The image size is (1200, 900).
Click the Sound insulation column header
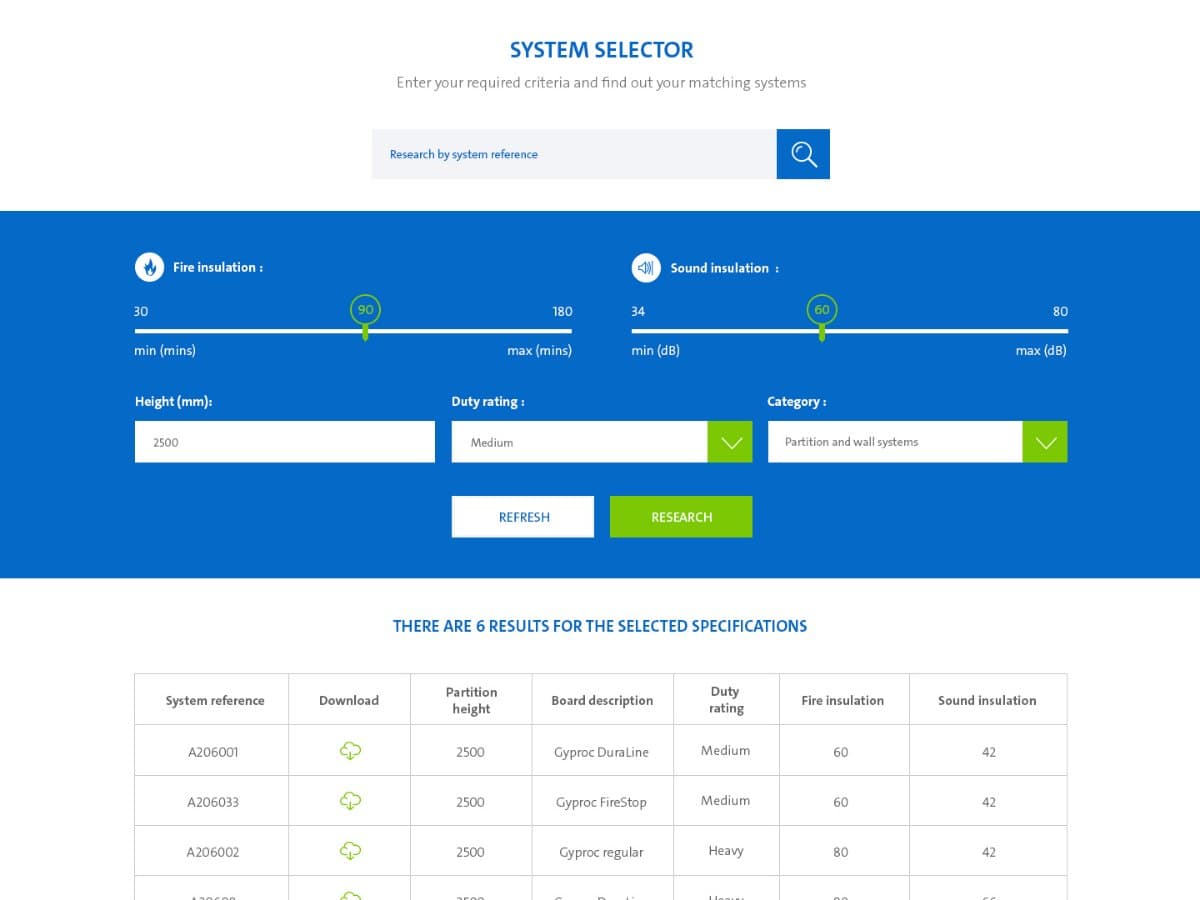click(987, 700)
